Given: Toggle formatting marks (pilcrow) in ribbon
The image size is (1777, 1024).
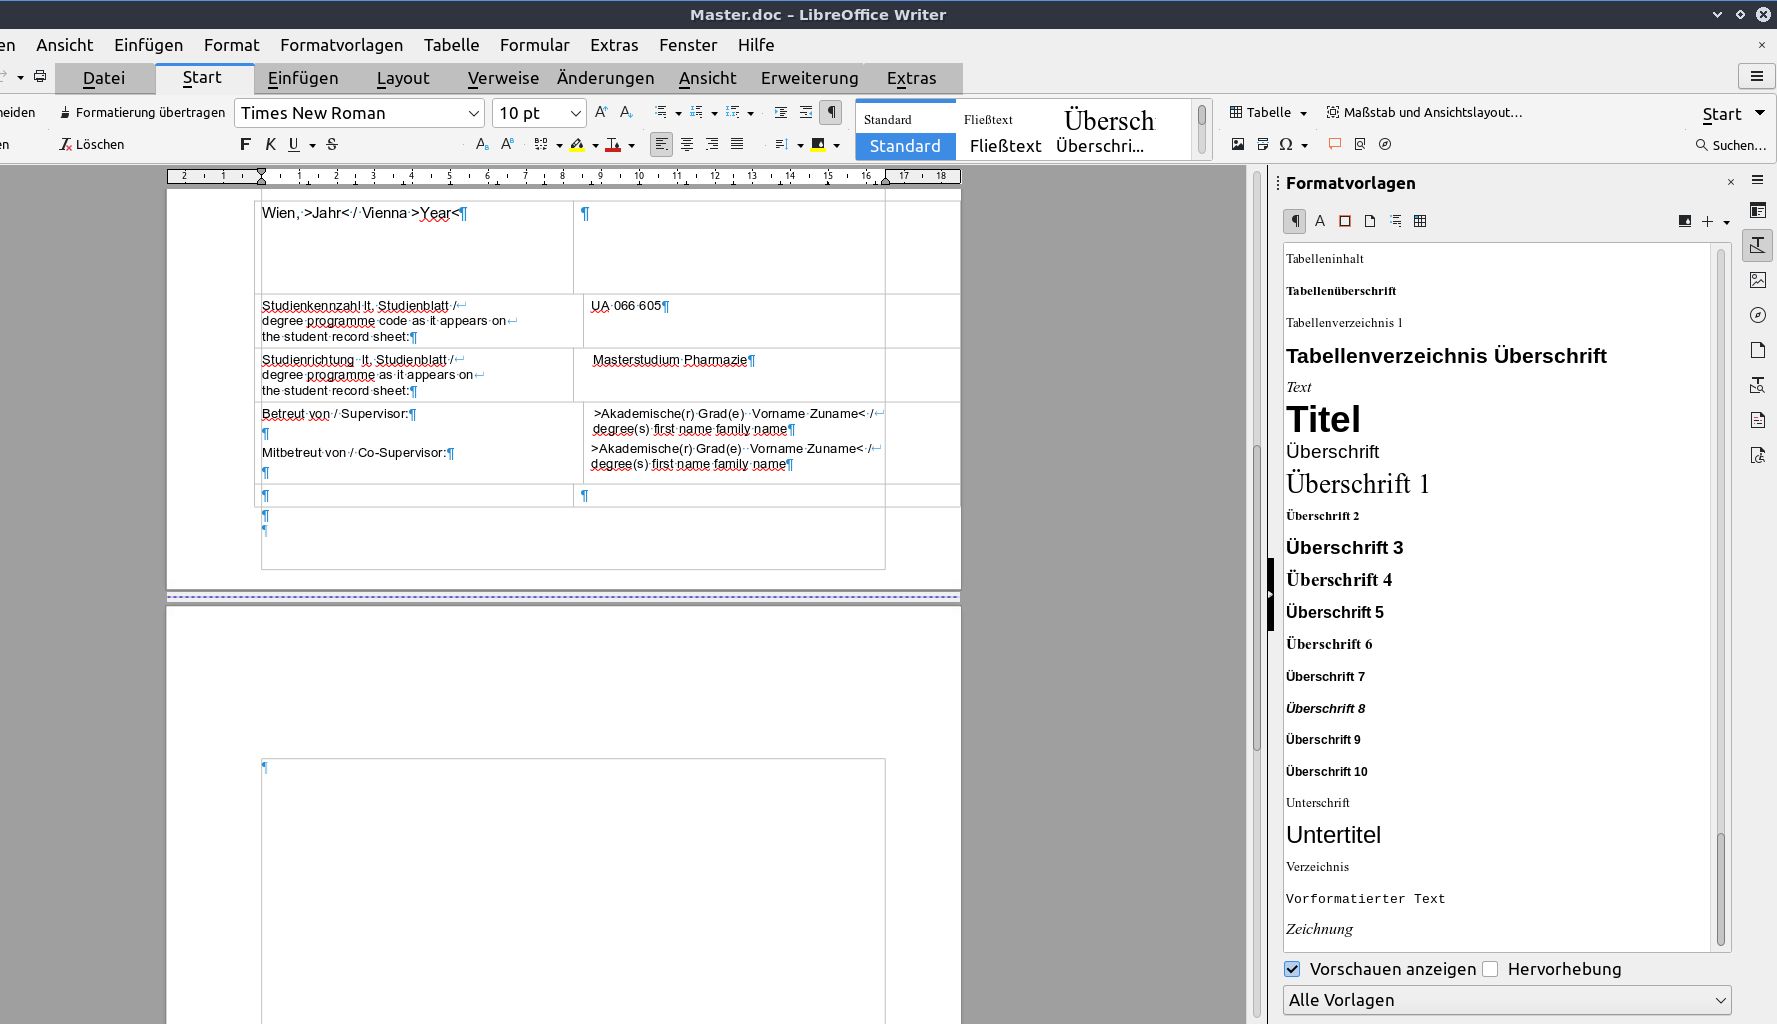Looking at the screenshot, I should (831, 112).
